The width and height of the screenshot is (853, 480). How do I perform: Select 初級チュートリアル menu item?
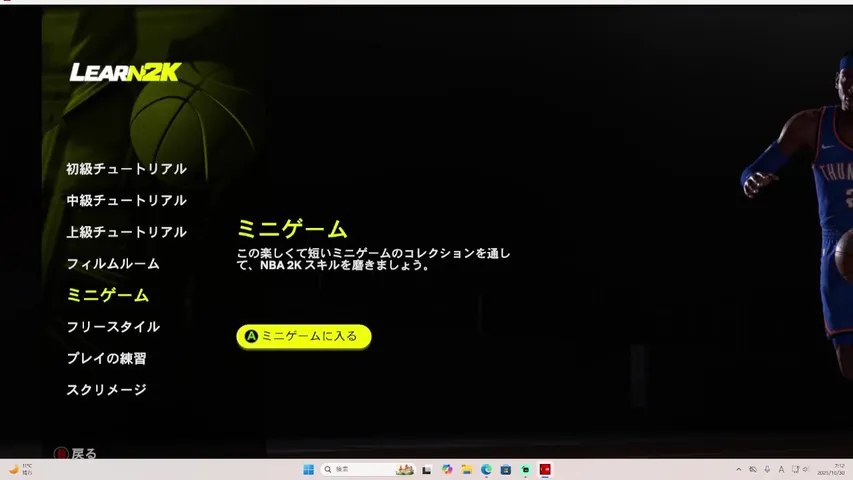point(126,169)
